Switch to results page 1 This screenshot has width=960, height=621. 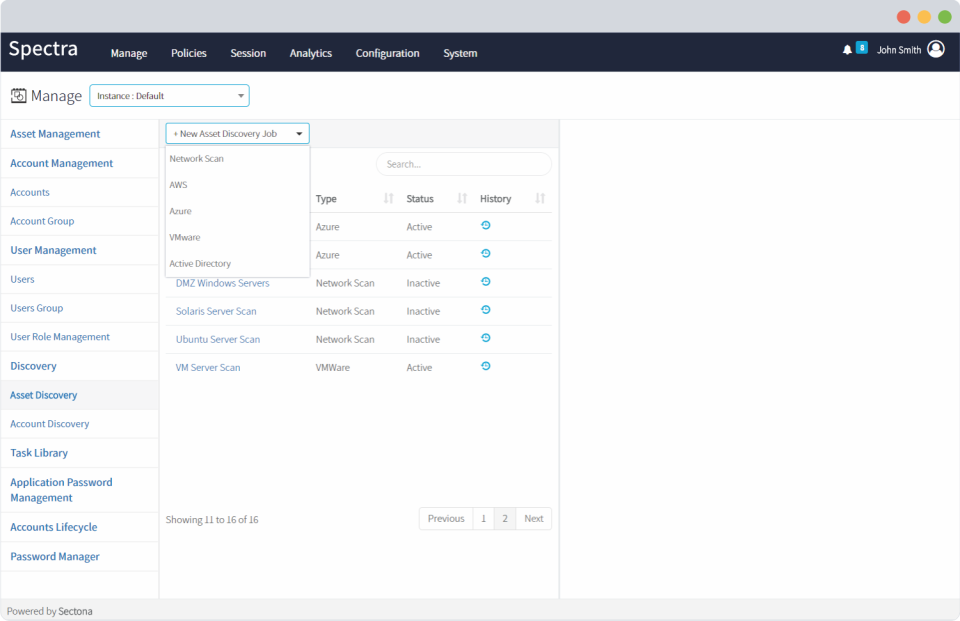click(483, 518)
